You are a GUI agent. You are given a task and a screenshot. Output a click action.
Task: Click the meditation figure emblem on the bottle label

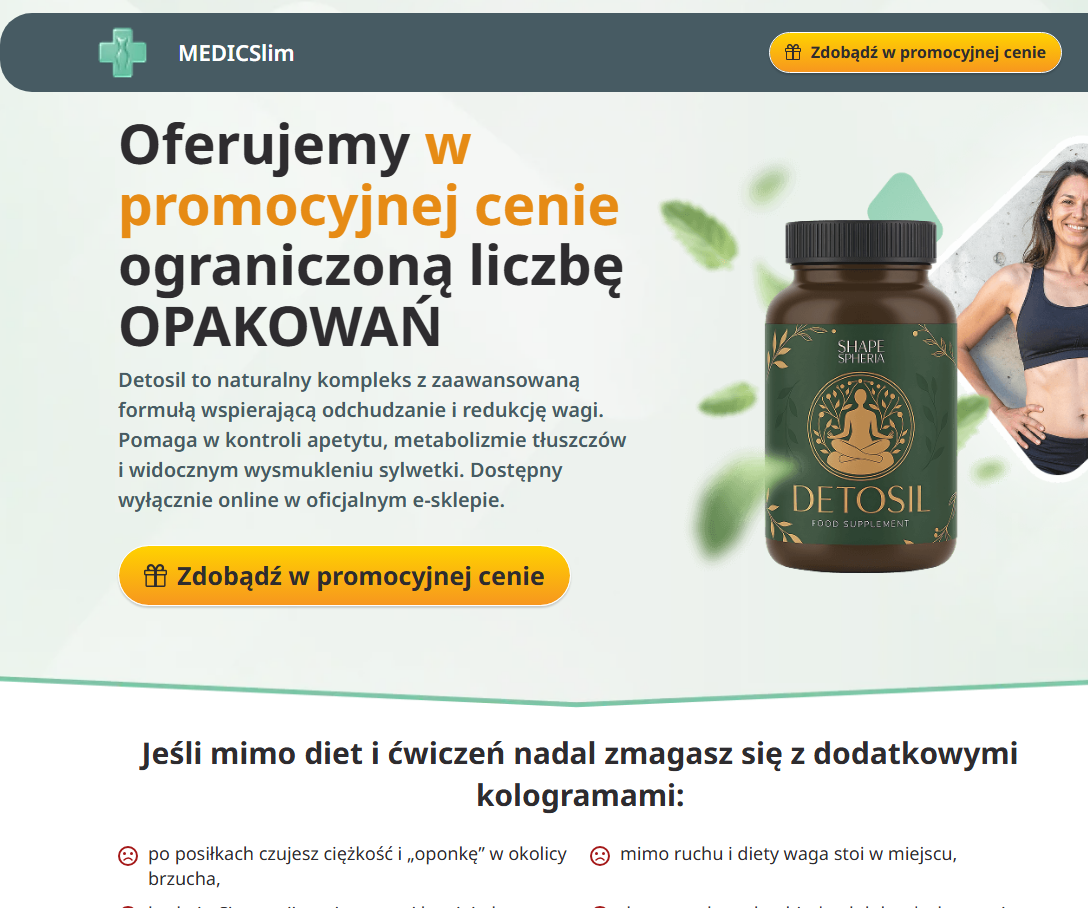[x=861, y=425]
